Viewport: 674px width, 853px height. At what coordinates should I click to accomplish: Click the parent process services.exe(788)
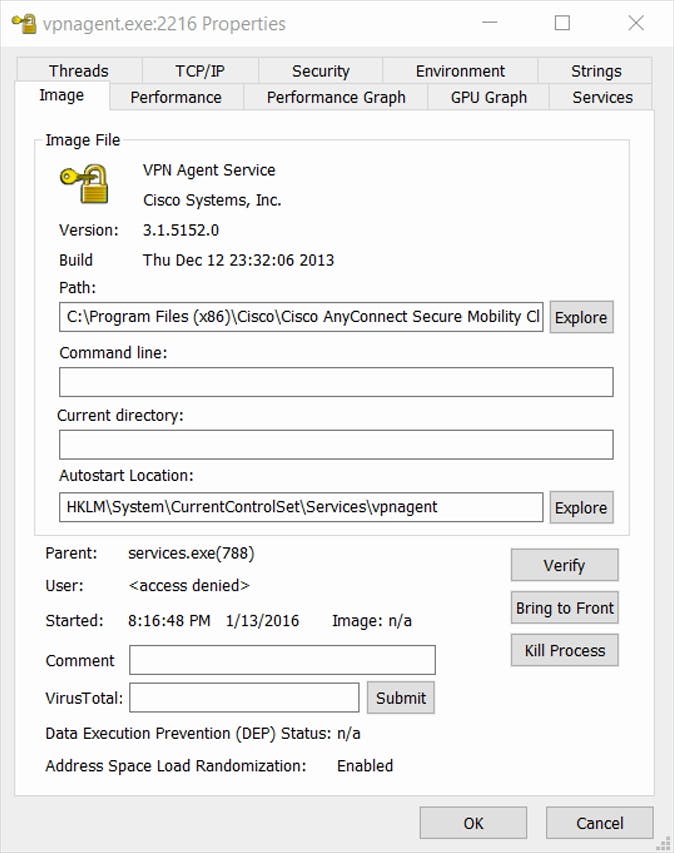click(x=191, y=553)
